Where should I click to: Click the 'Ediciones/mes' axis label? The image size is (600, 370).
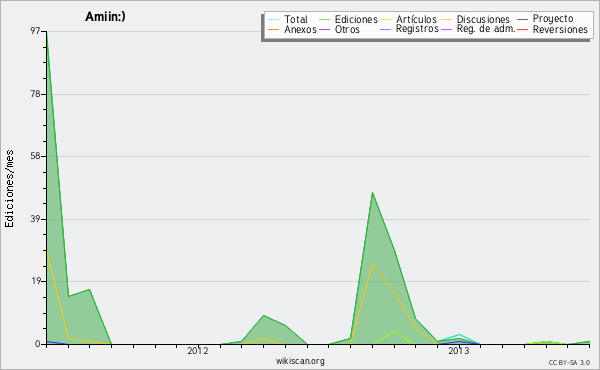(x=9, y=189)
